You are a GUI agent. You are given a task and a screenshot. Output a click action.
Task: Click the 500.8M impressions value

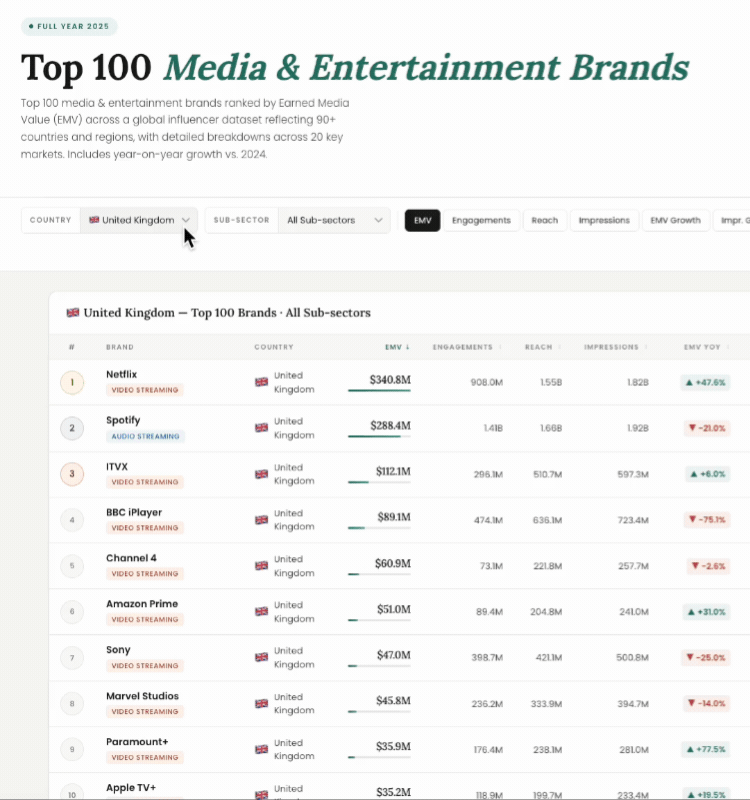click(632, 658)
